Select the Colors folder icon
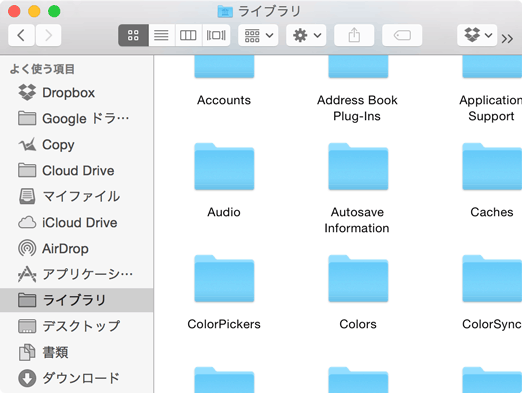The width and height of the screenshot is (522, 393). tap(358, 279)
